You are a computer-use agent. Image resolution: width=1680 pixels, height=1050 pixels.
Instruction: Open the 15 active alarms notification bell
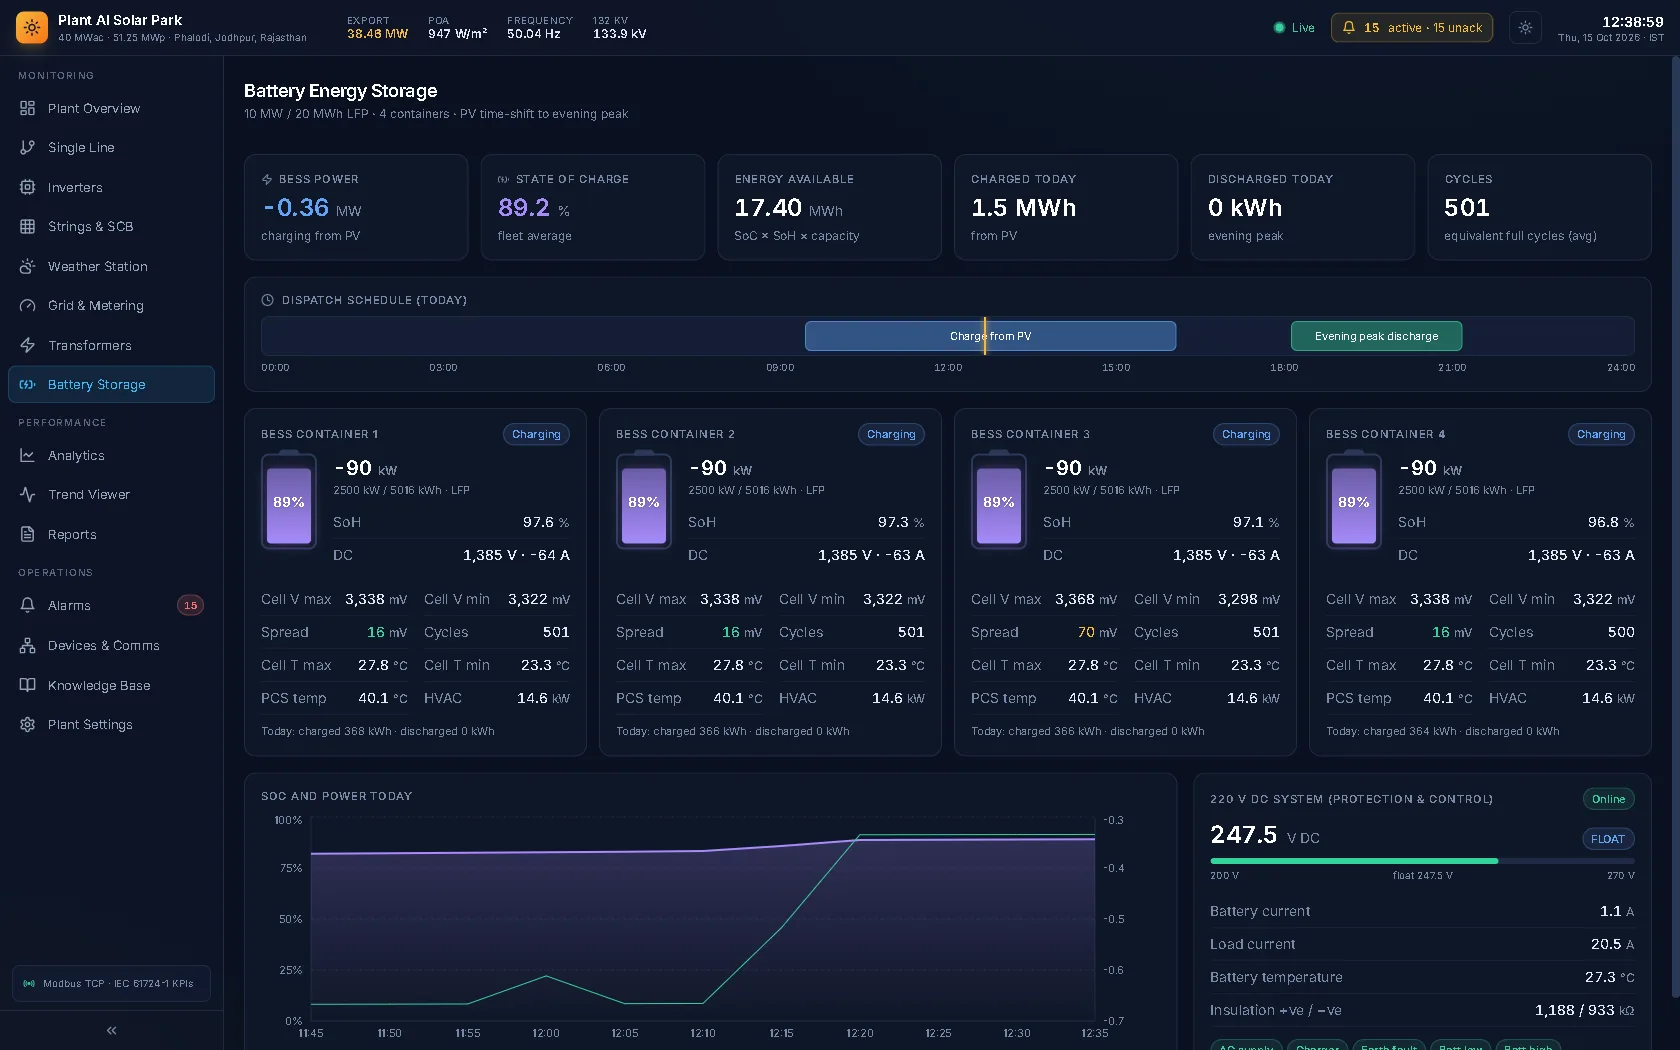click(1411, 28)
